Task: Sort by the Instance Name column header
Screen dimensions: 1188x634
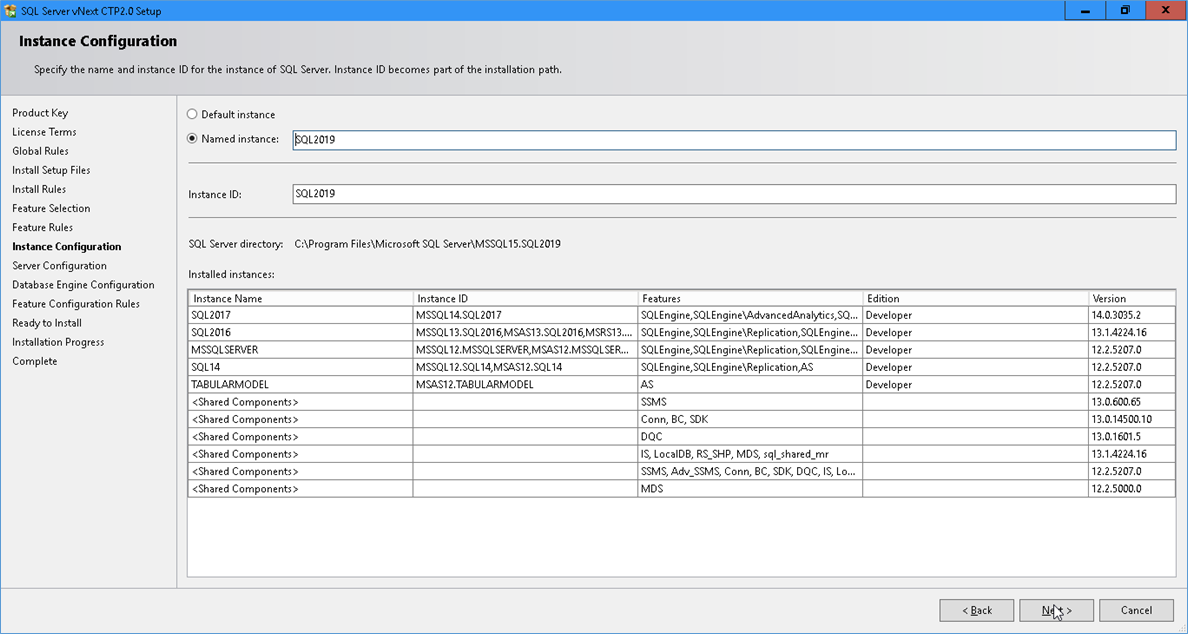Action: (x=301, y=298)
